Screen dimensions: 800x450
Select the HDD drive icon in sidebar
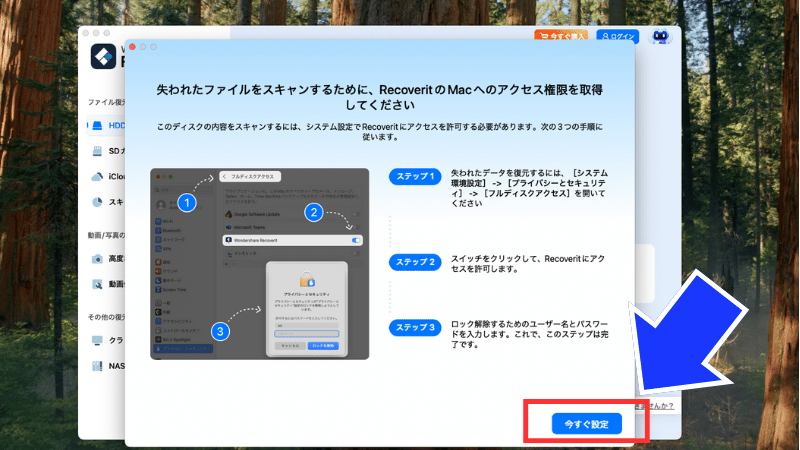[97, 126]
